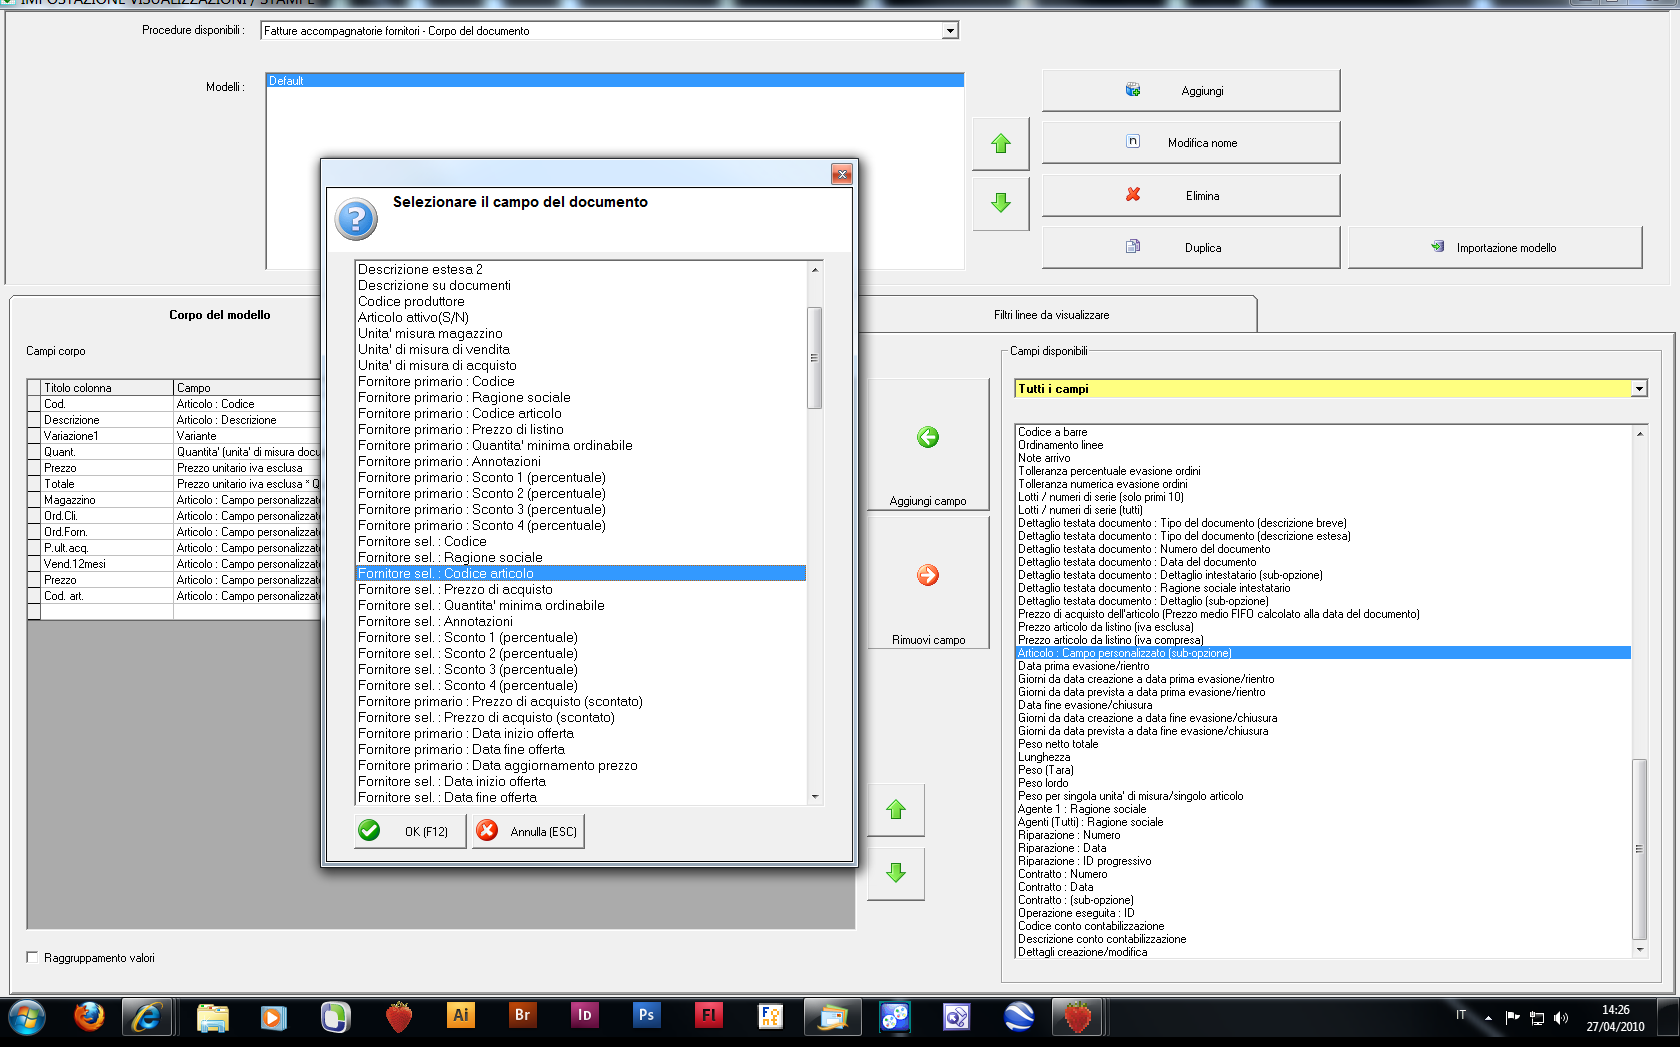Click the scrollbar thumb of the dialog field list
This screenshot has width=1680, height=1047.
[815, 358]
